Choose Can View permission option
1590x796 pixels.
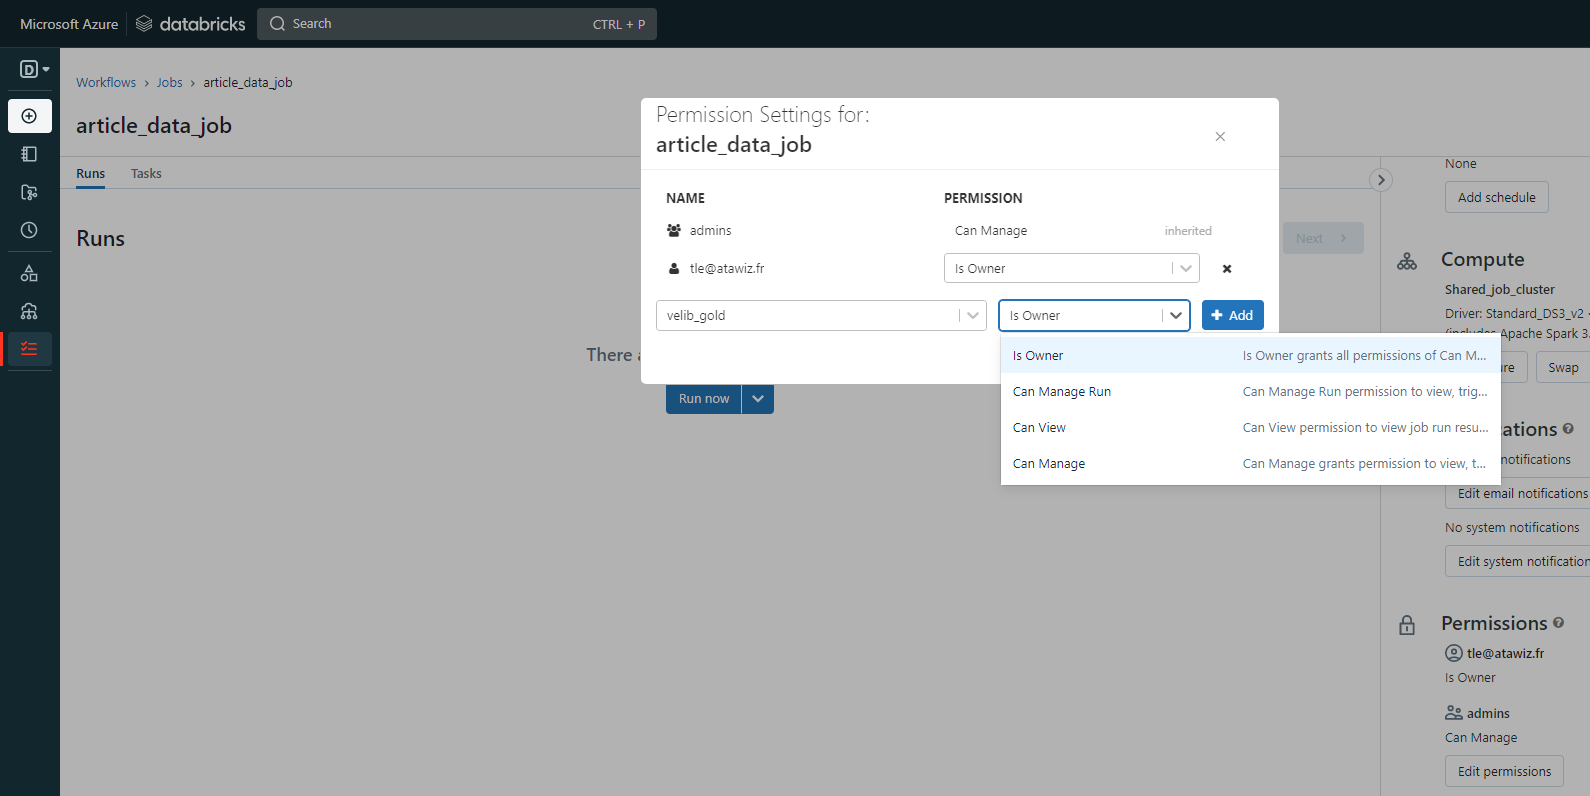pyautogui.click(x=1039, y=428)
